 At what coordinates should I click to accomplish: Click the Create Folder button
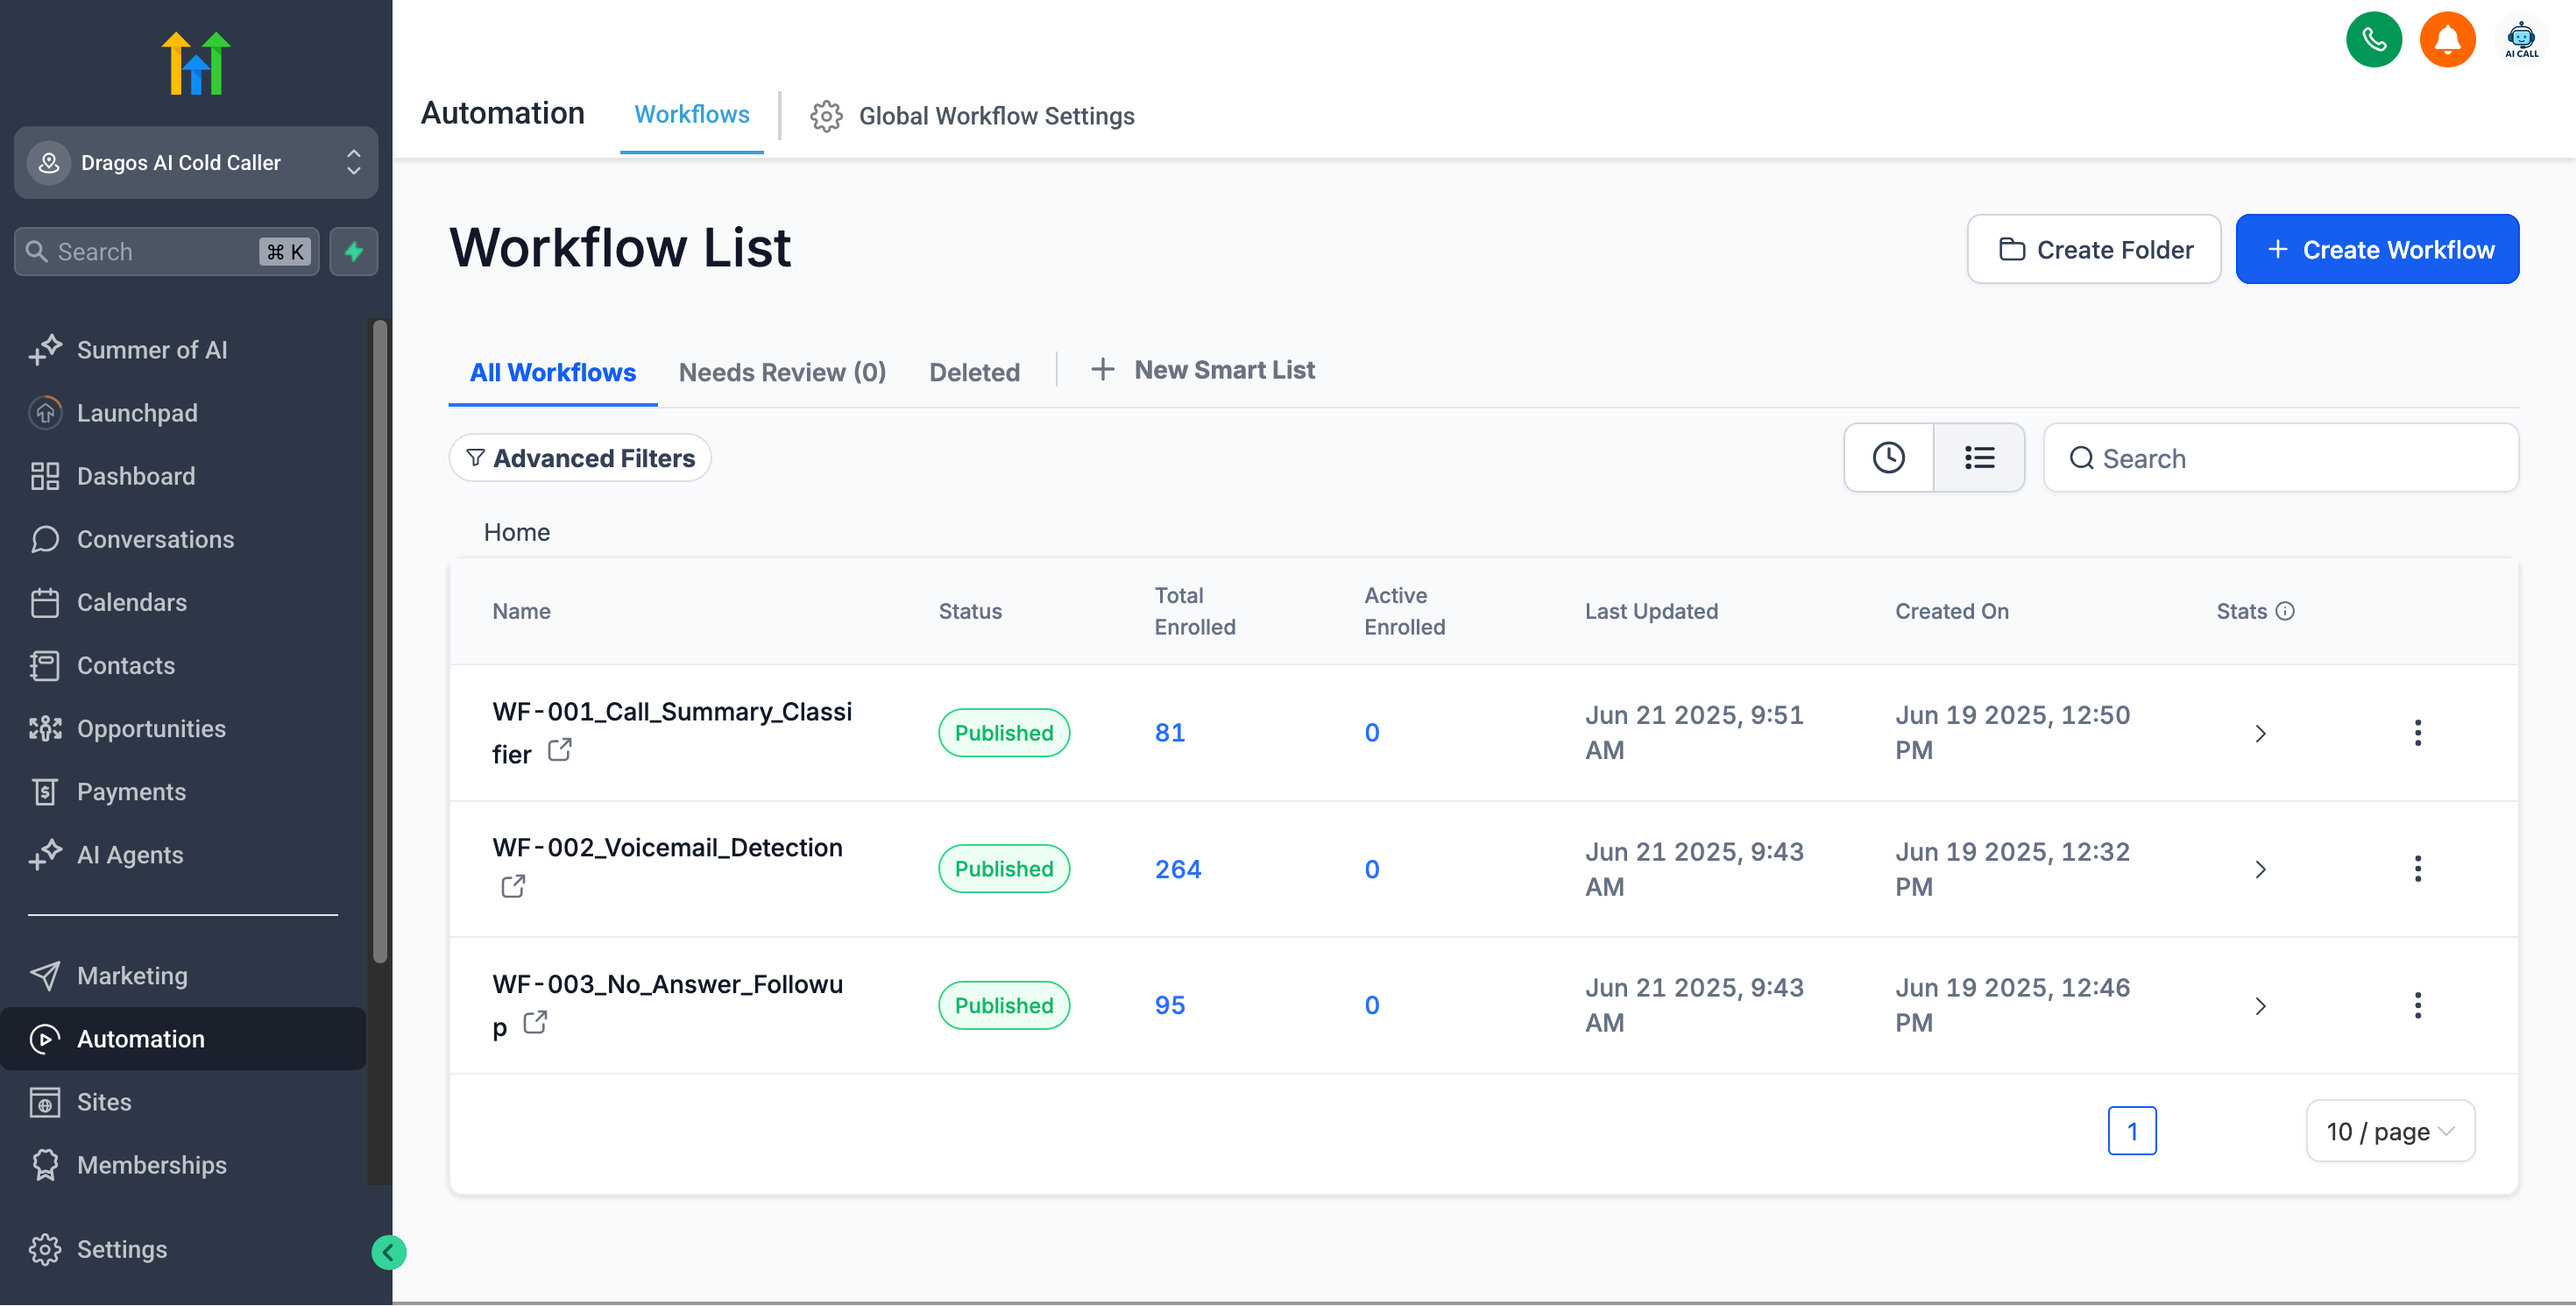pos(2093,249)
